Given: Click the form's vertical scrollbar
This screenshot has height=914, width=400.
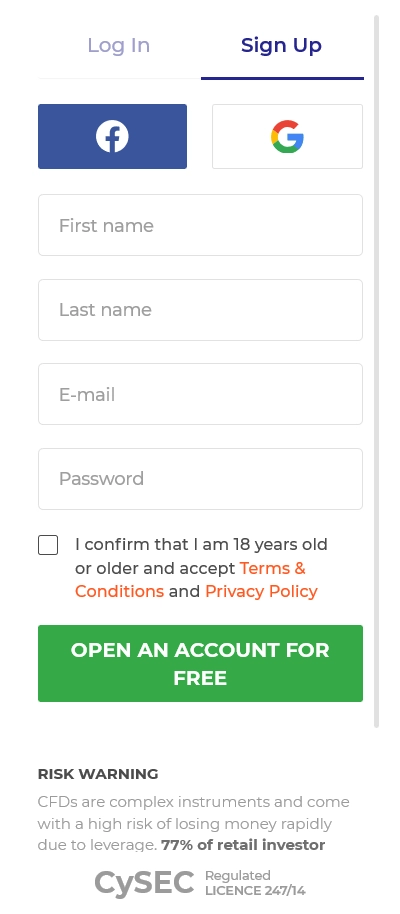Looking at the screenshot, I should pyautogui.click(x=377, y=371).
